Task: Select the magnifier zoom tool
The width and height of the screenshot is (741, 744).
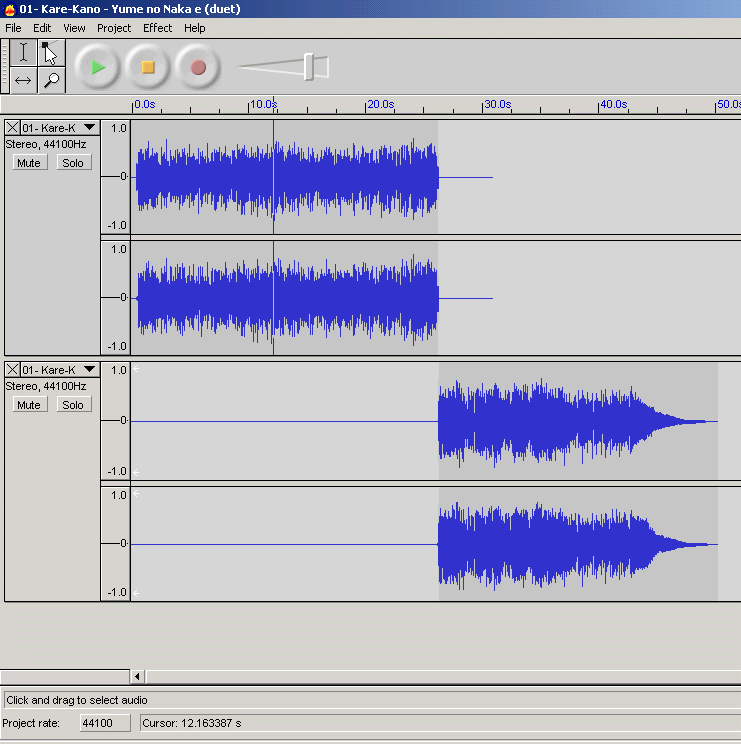Action: pos(50,80)
